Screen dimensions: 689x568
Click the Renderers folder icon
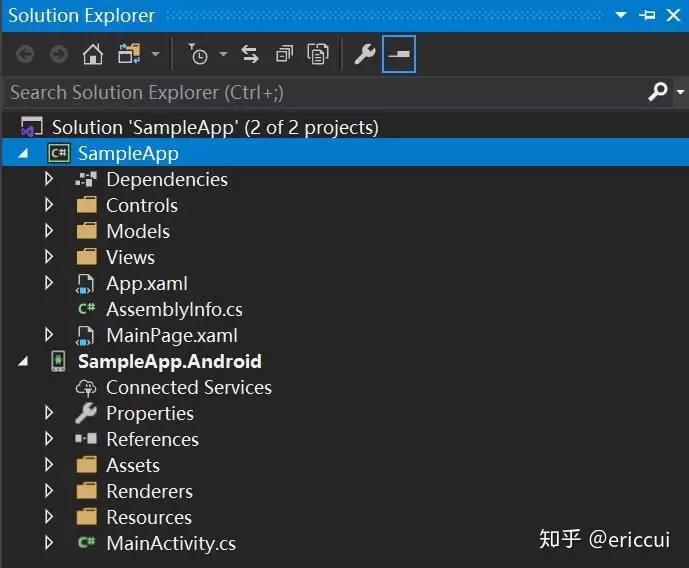[x=87, y=491]
